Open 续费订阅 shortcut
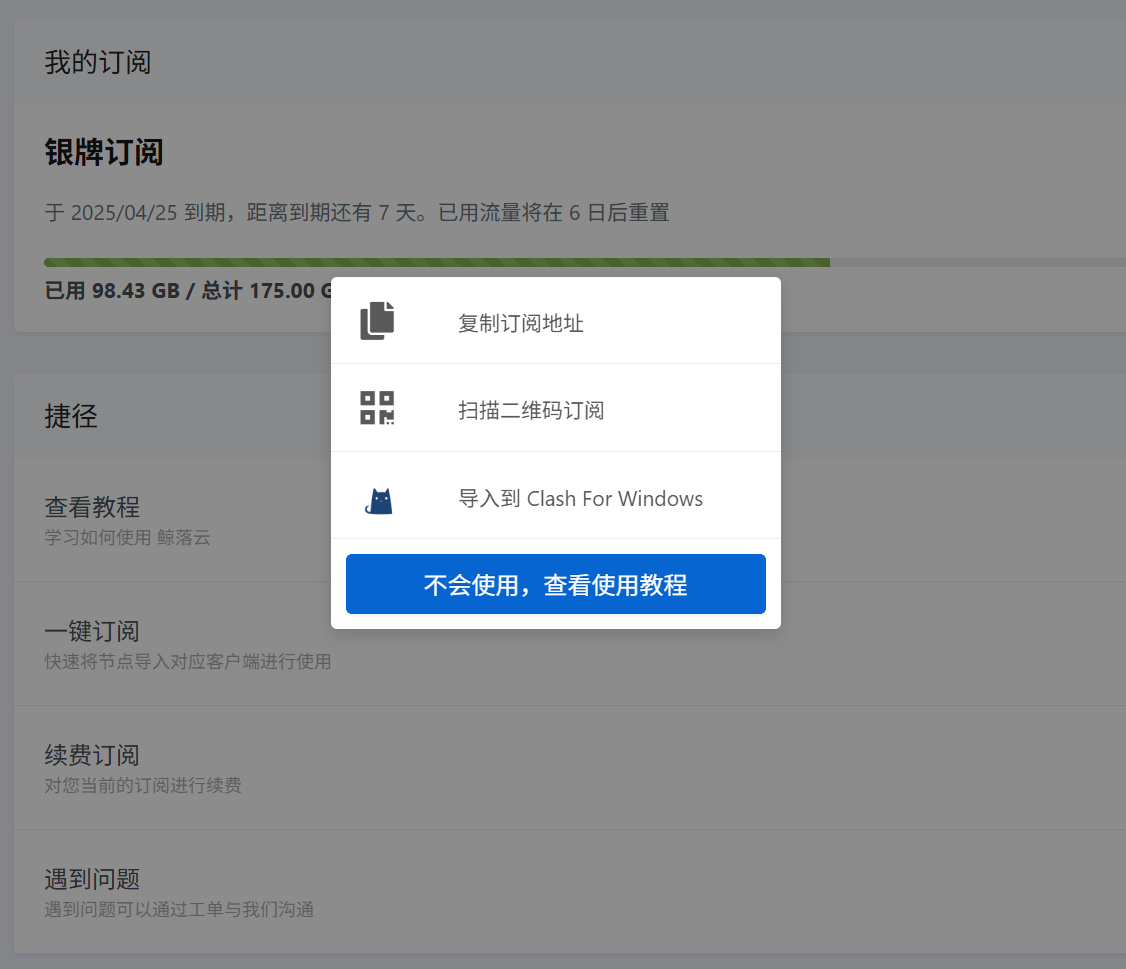The width and height of the screenshot is (1126, 969). click(x=92, y=755)
